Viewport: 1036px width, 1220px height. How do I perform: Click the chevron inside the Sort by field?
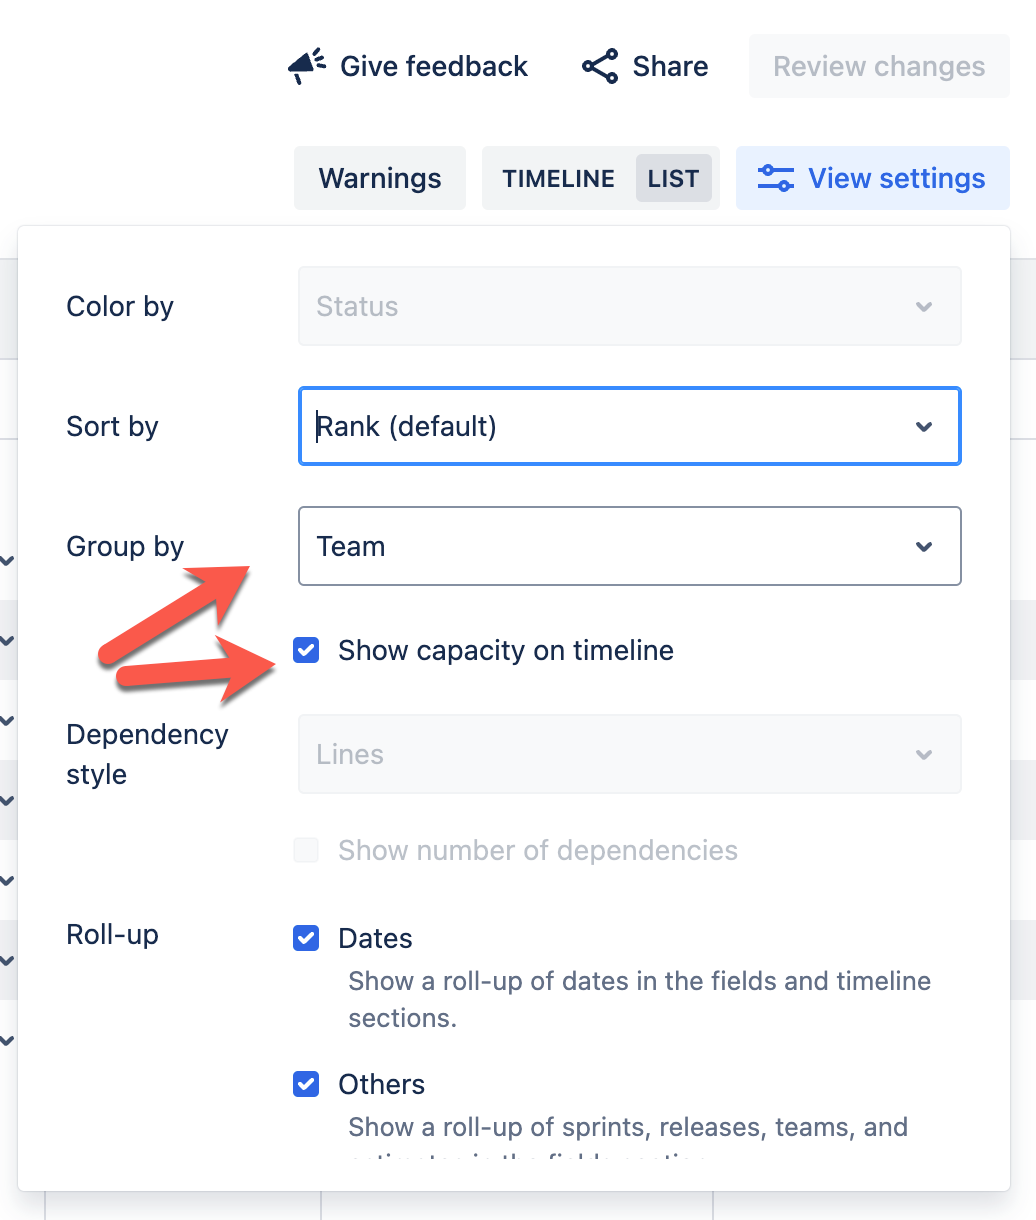tap(924, 426)
